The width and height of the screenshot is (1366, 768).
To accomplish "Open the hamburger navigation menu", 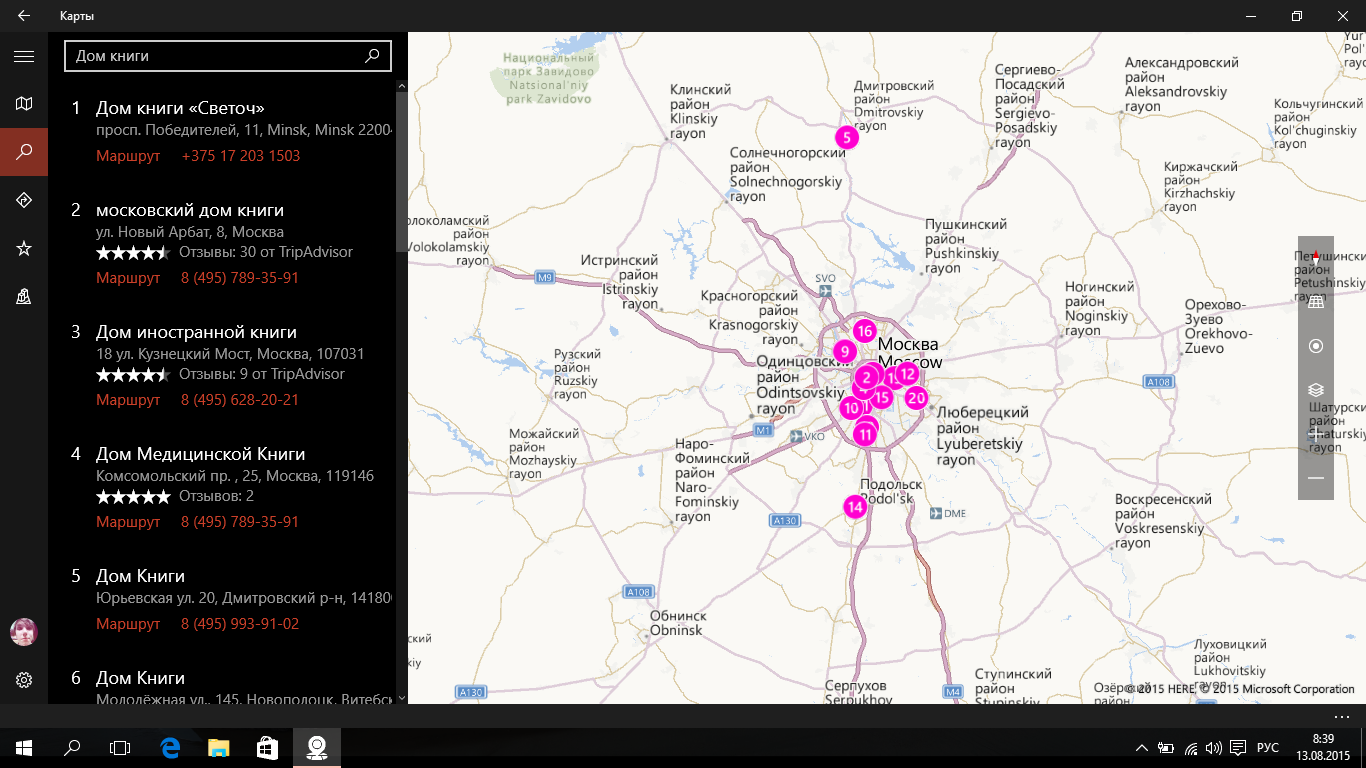I will click(x=24, y=56).
